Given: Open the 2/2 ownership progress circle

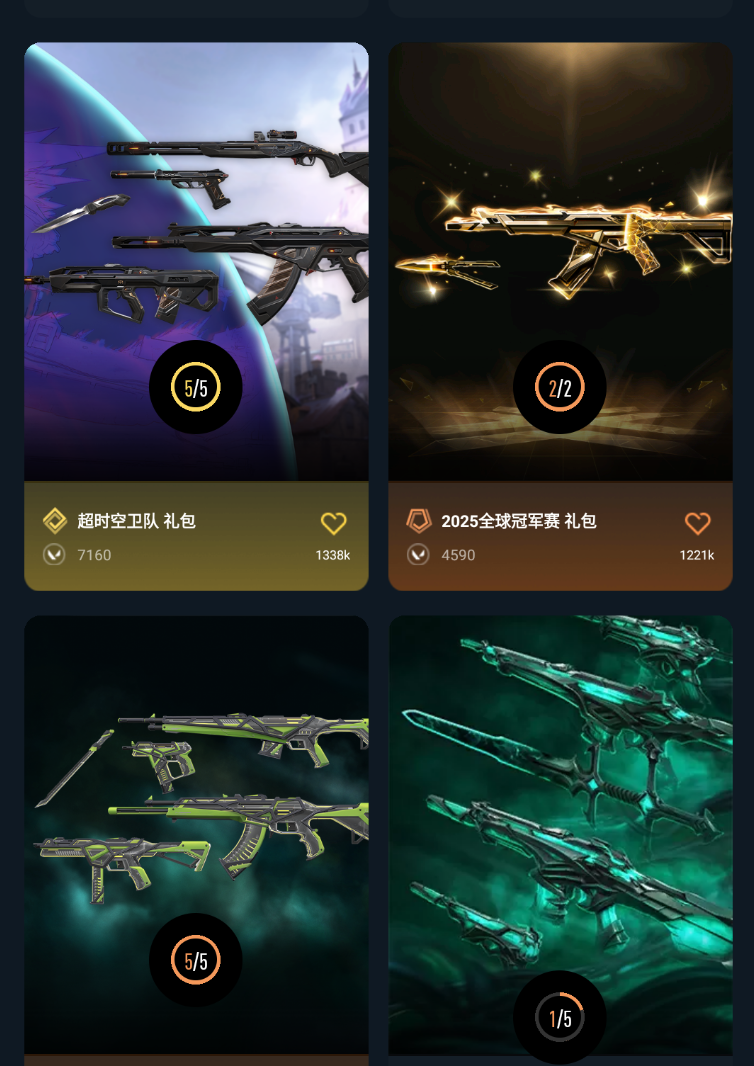Looking at the screenshot, I should [x=560, y=388].
